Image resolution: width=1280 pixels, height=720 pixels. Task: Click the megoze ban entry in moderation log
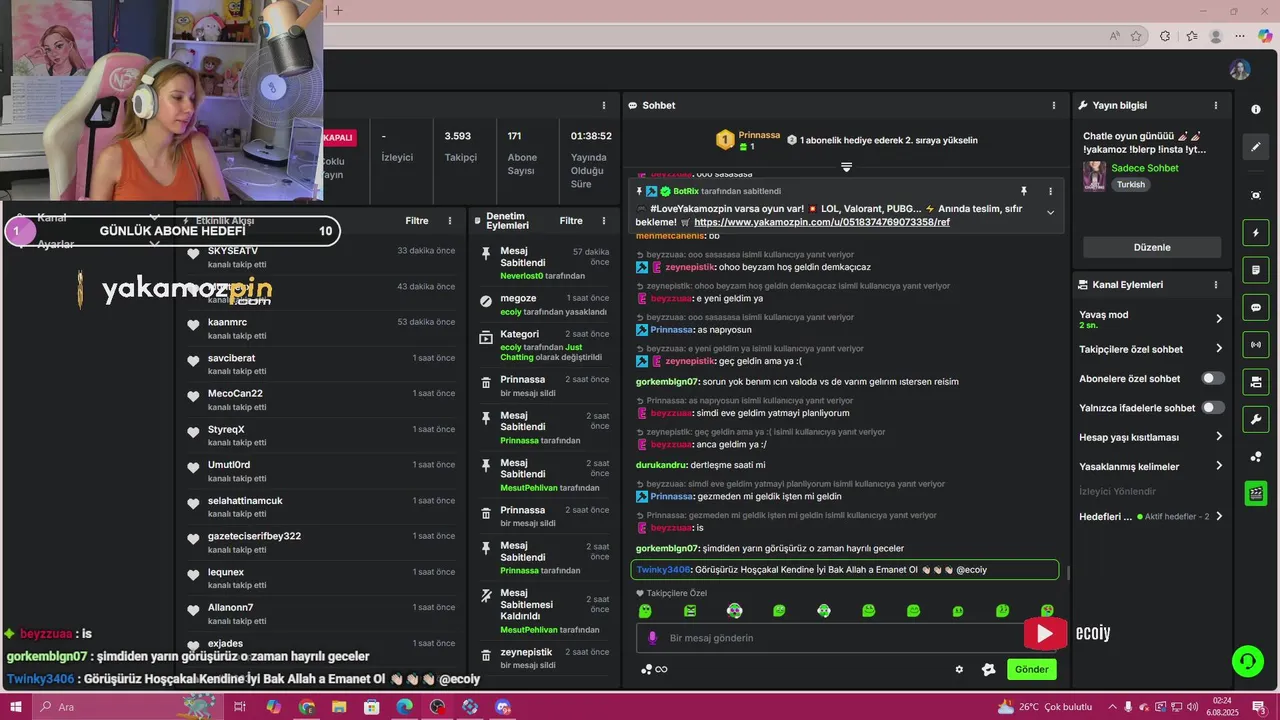pyautogui.click(x=545, y=305)
